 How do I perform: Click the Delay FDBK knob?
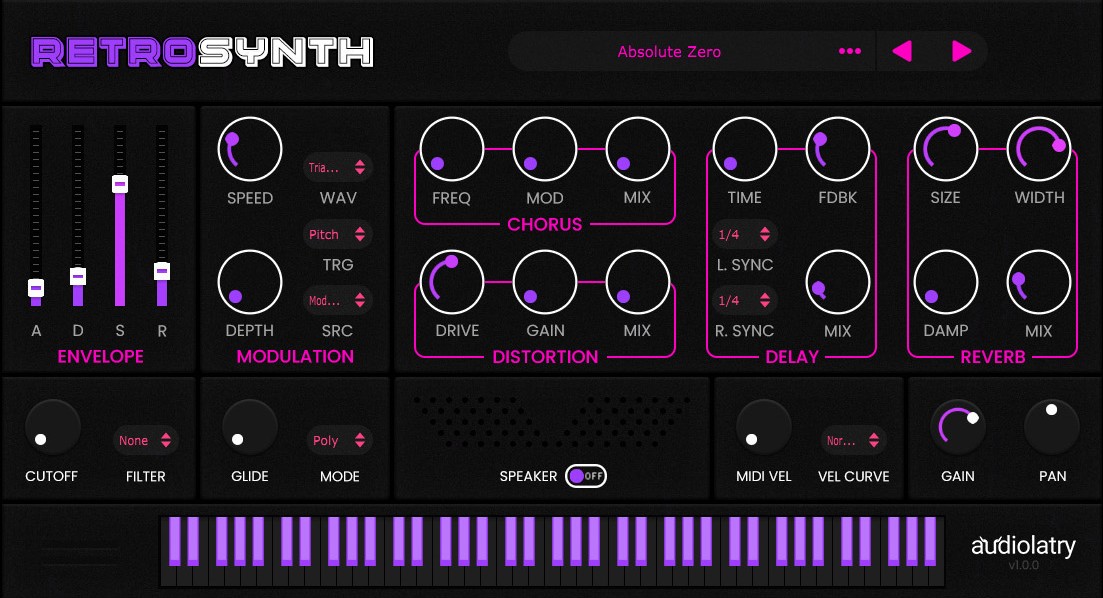point(838,149)
